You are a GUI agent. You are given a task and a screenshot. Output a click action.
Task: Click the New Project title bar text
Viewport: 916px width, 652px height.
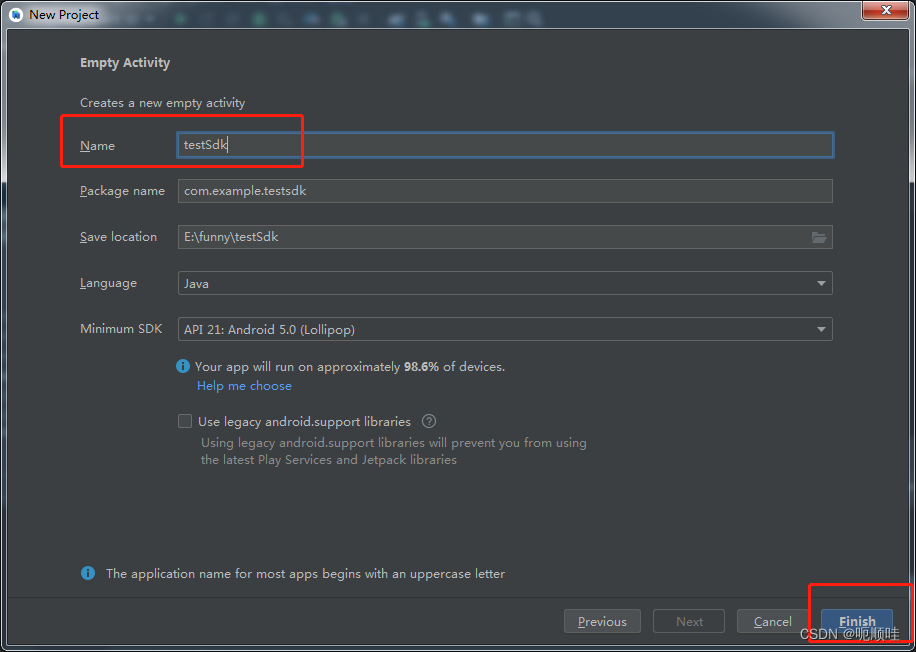[x=64, y=14]
